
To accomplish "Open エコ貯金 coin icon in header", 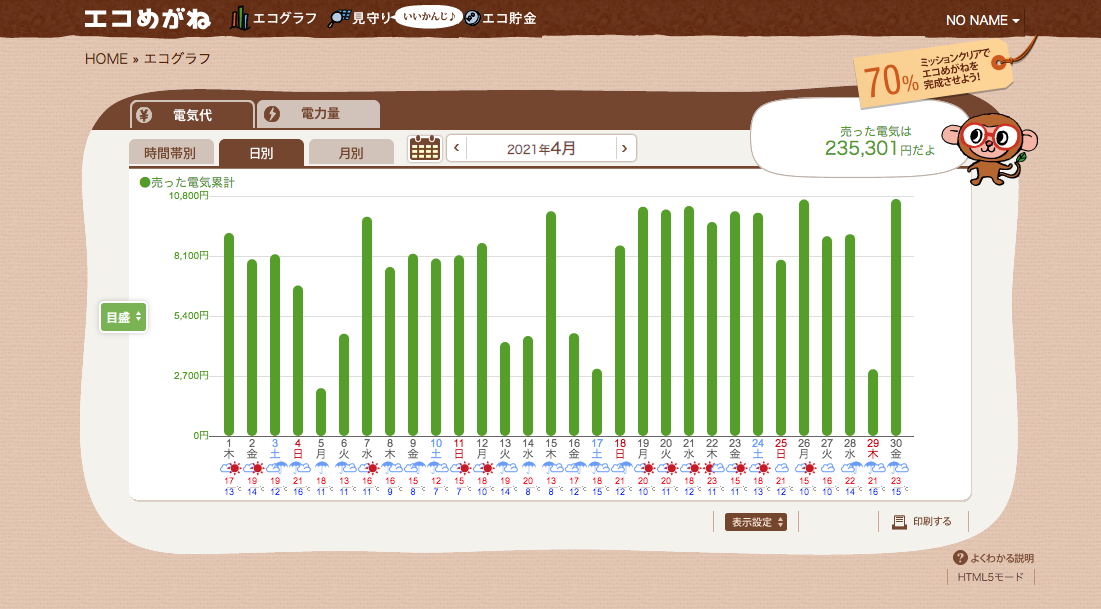I will [472, 18].
